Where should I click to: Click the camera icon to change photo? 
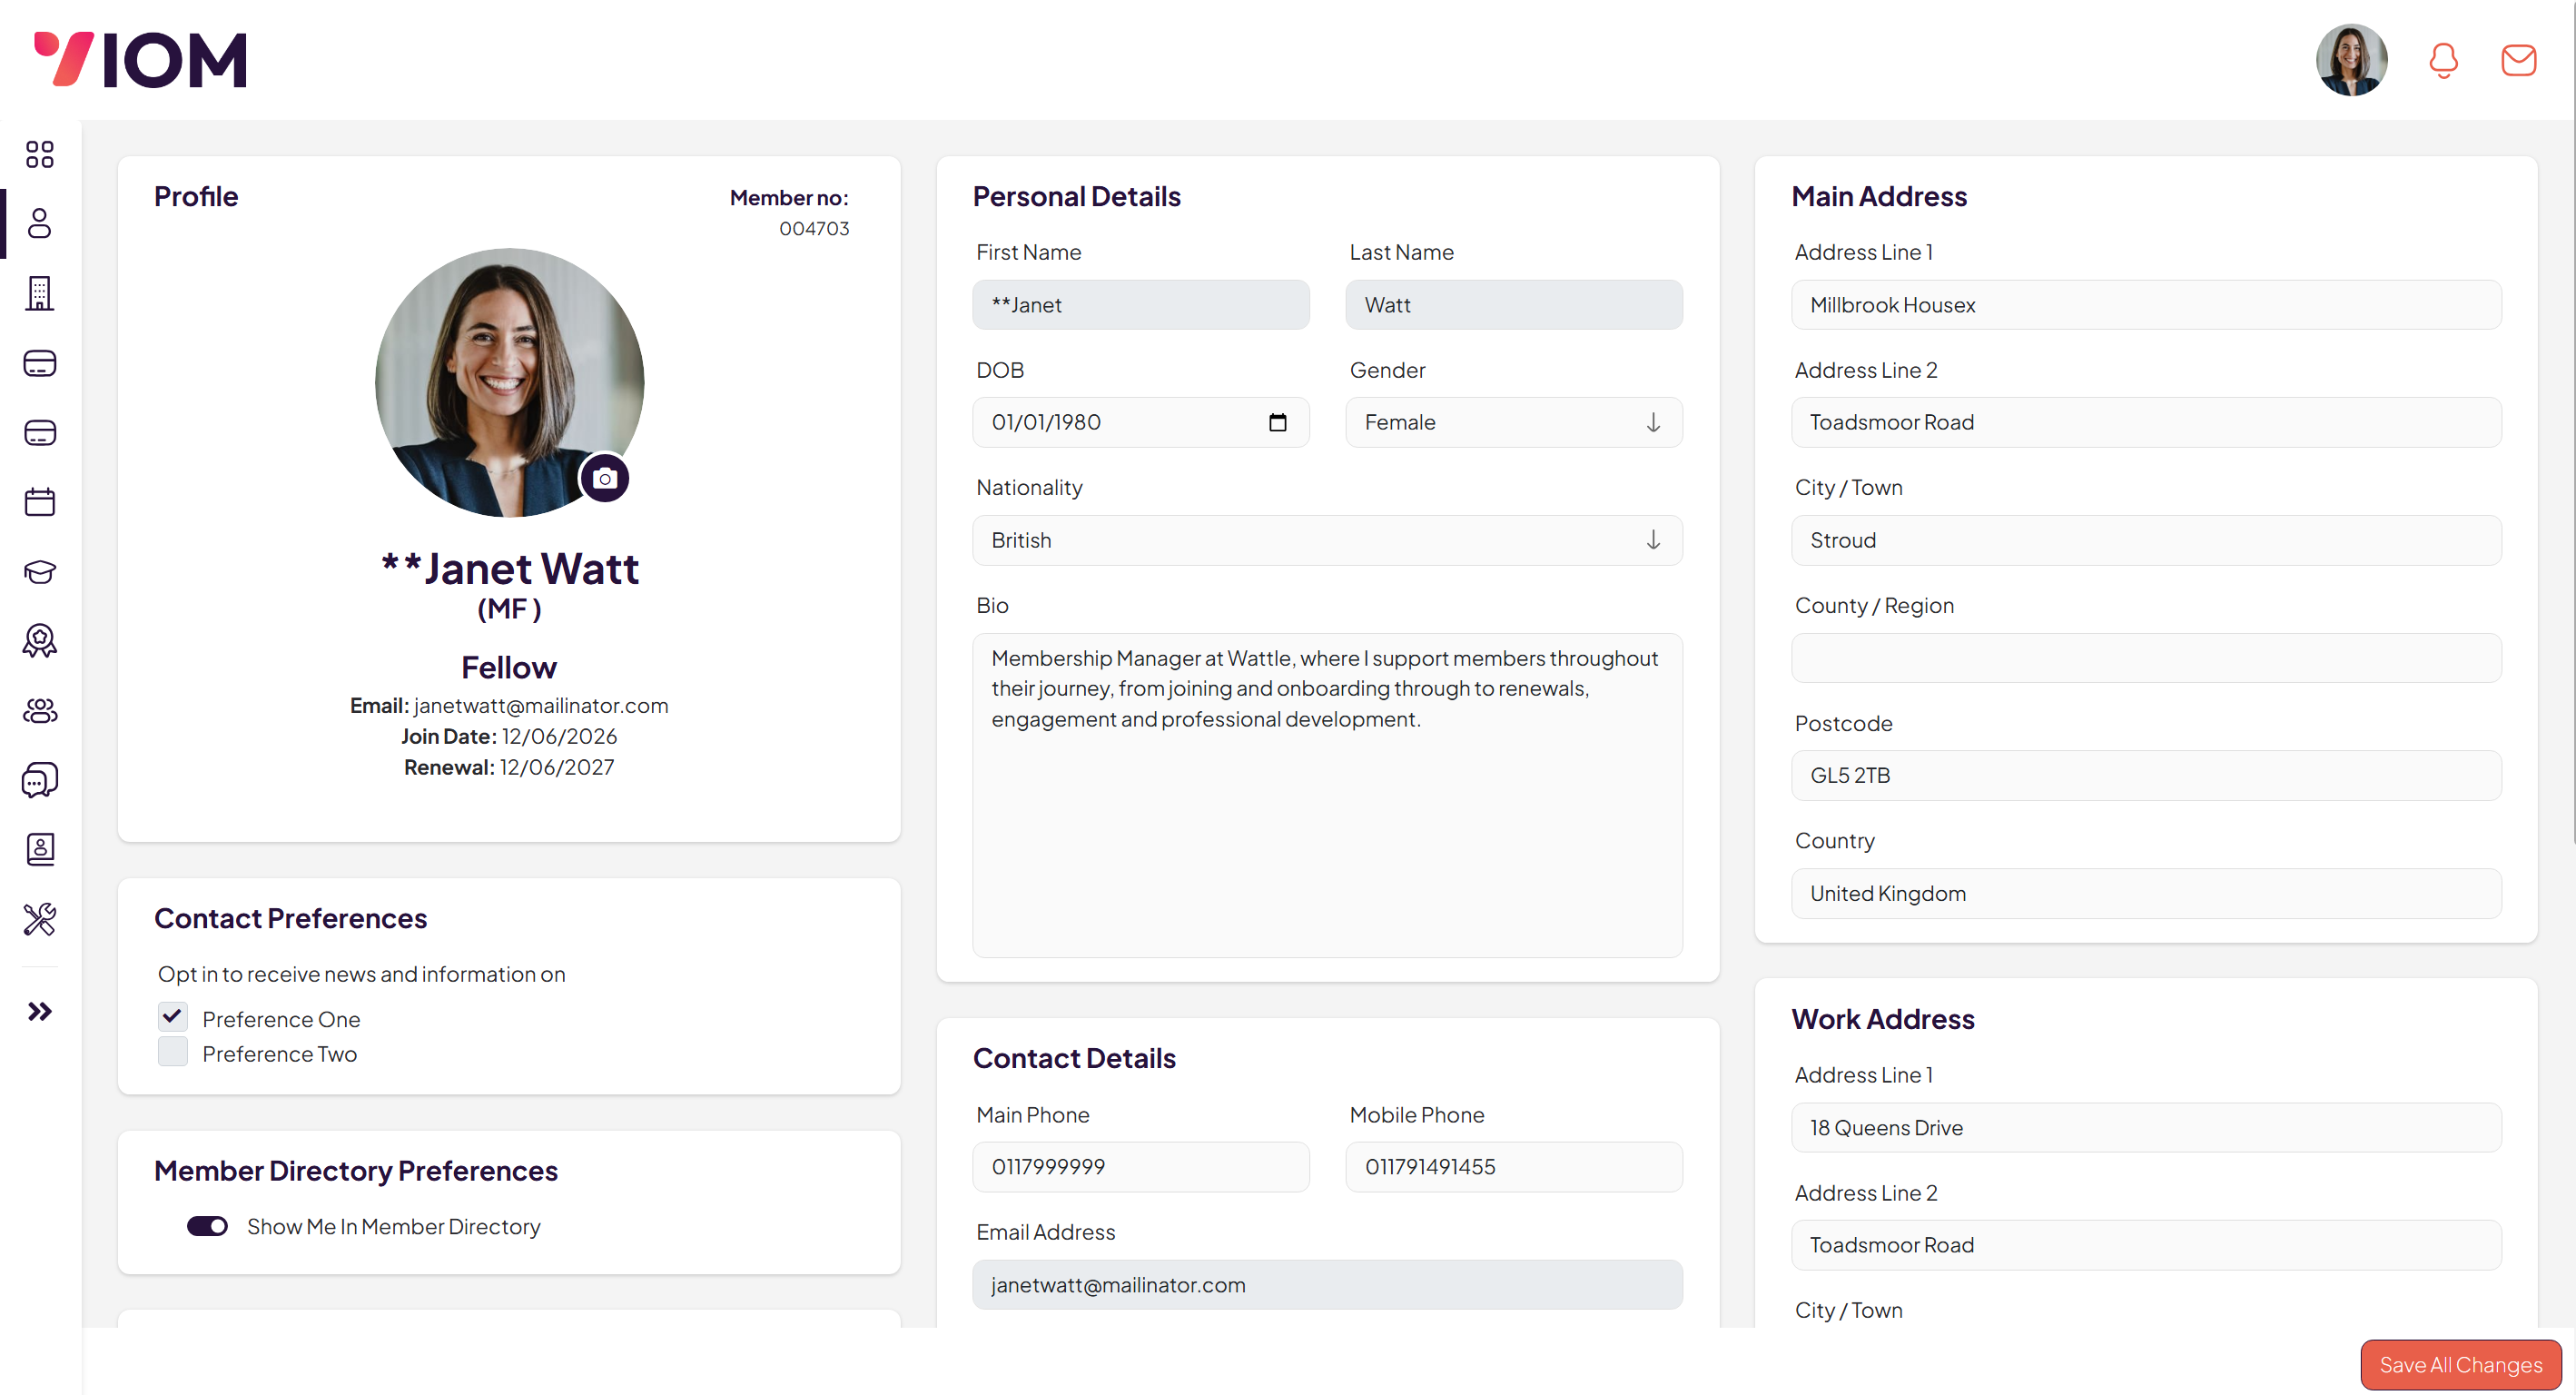tap(604, 478)
